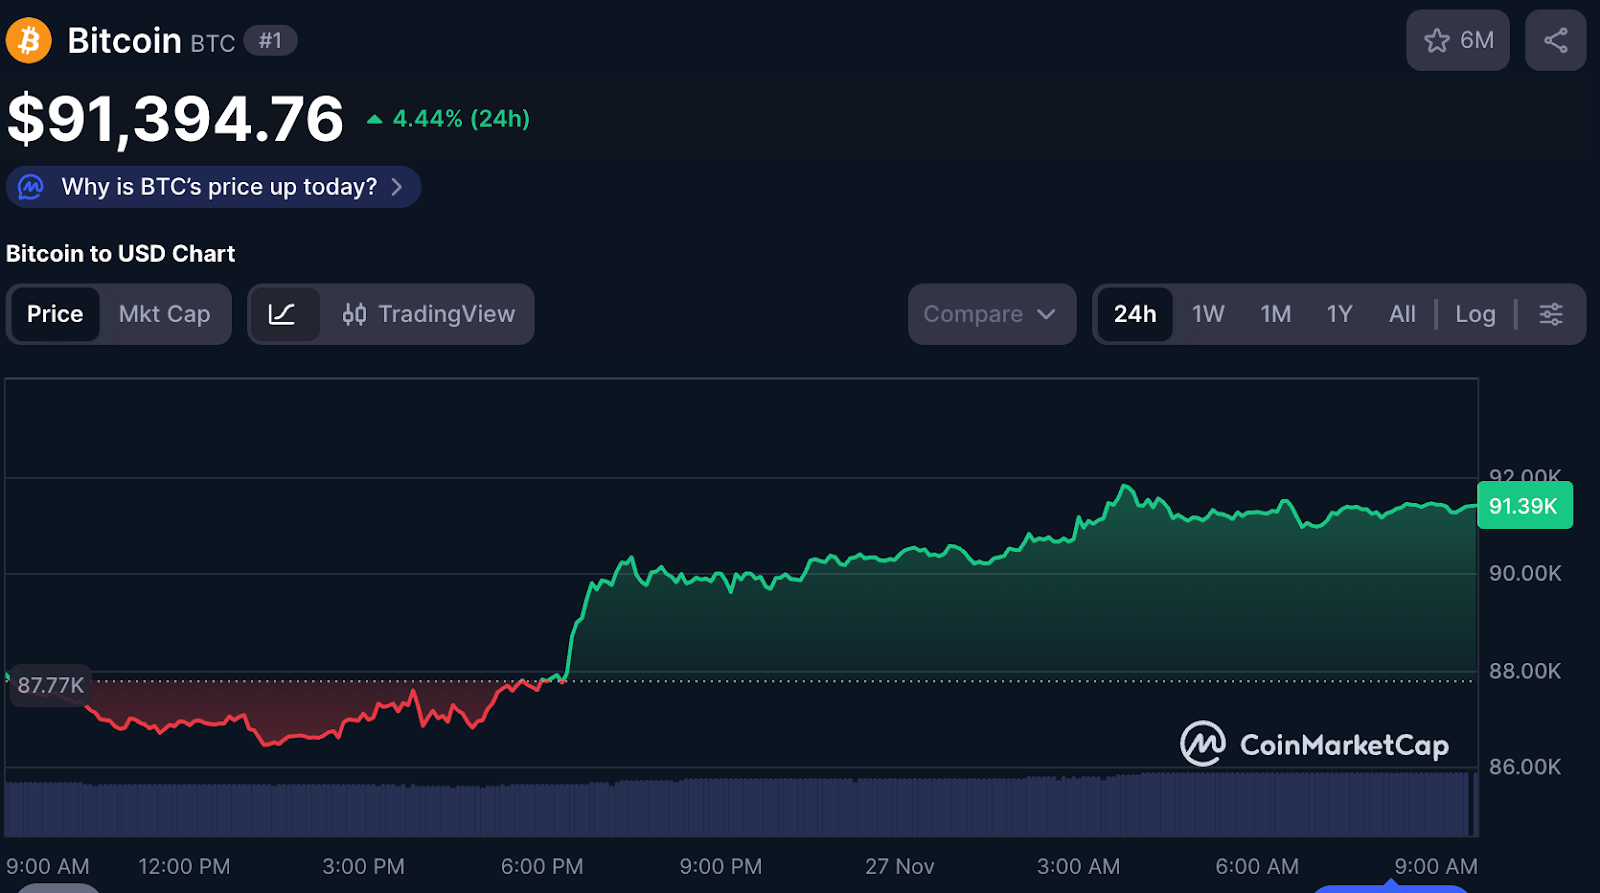1600x893 pixels.
Task: Select the 1W time range tab
Action: click(1208, 314)
